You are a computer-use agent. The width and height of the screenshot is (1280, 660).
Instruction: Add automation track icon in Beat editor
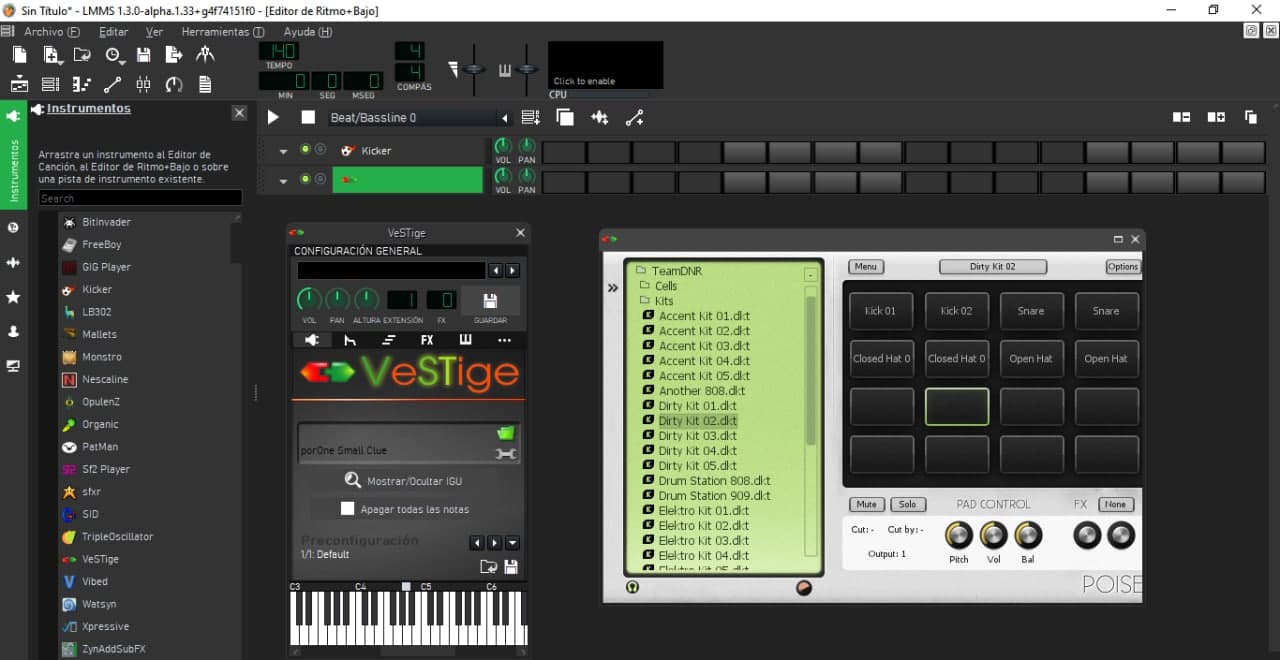(x=634, y=117)
